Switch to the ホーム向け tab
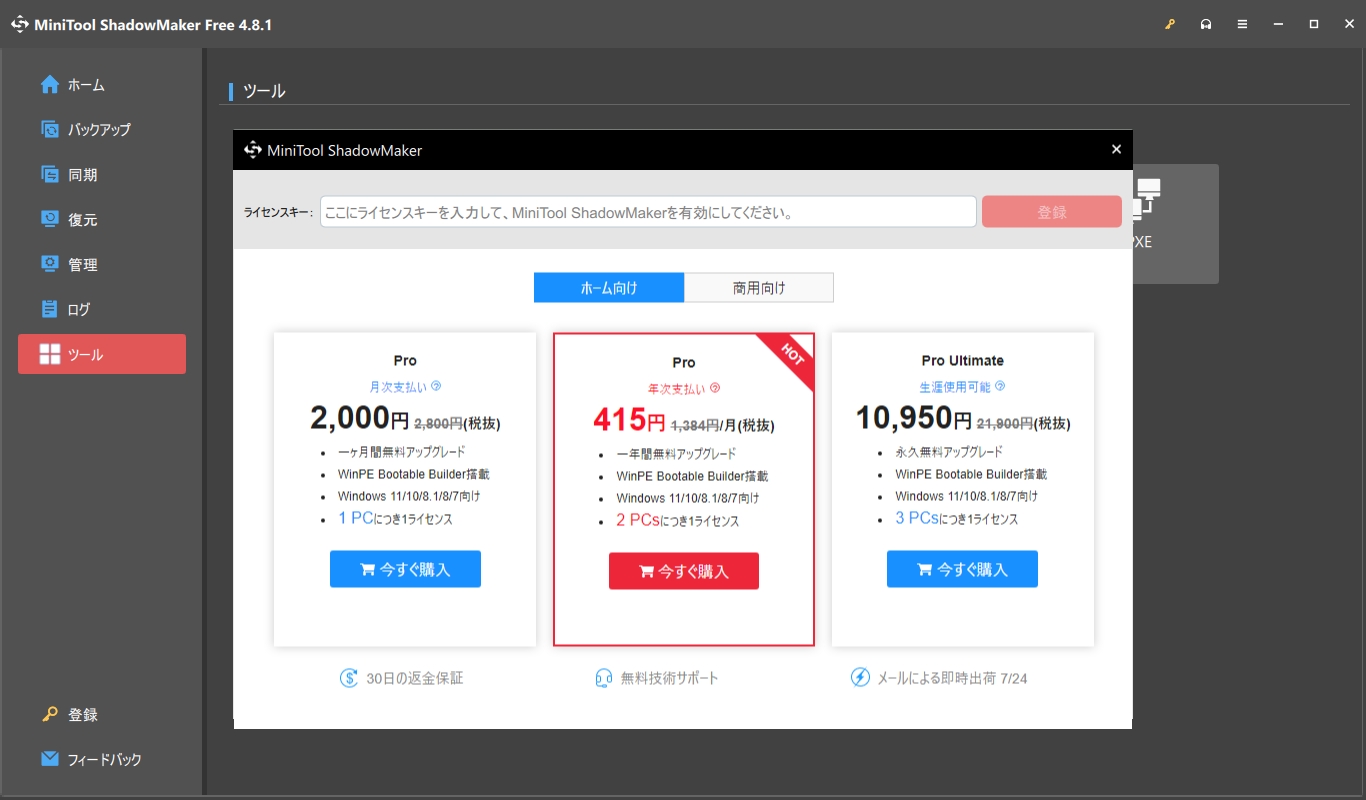 tap(609, 288)
